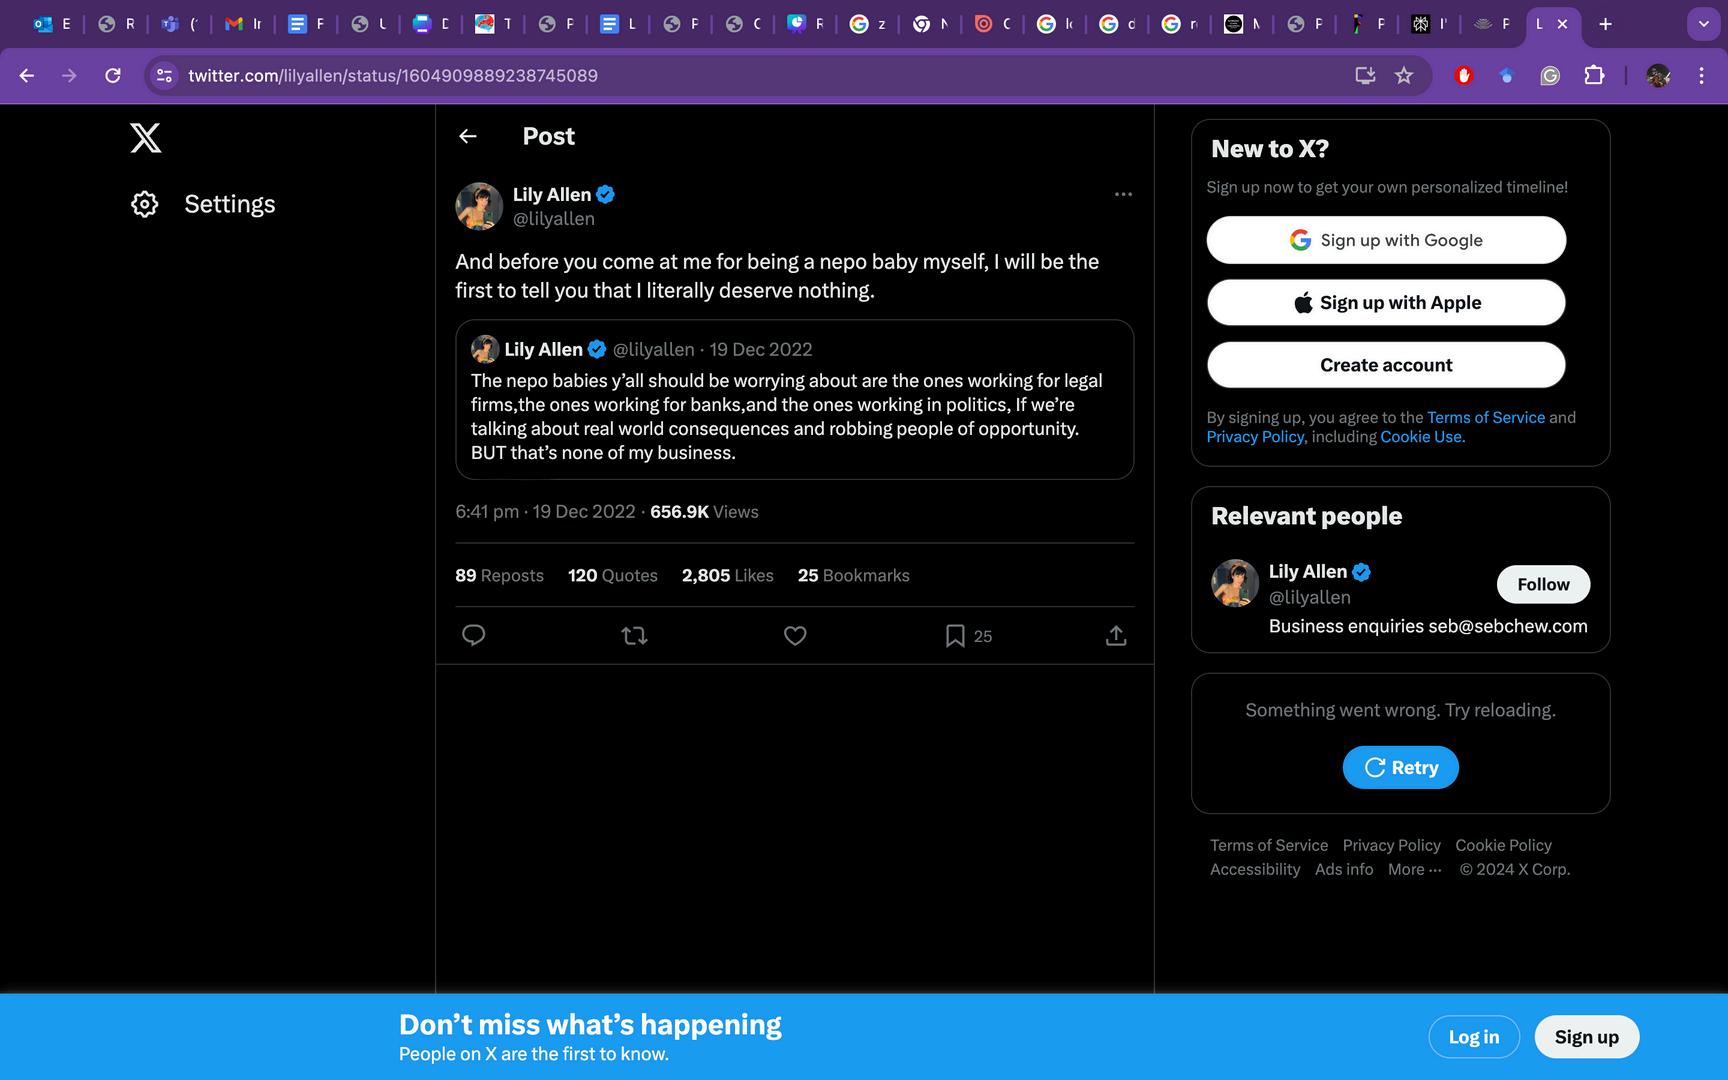Open the post's three-dot more menu

1123,194
